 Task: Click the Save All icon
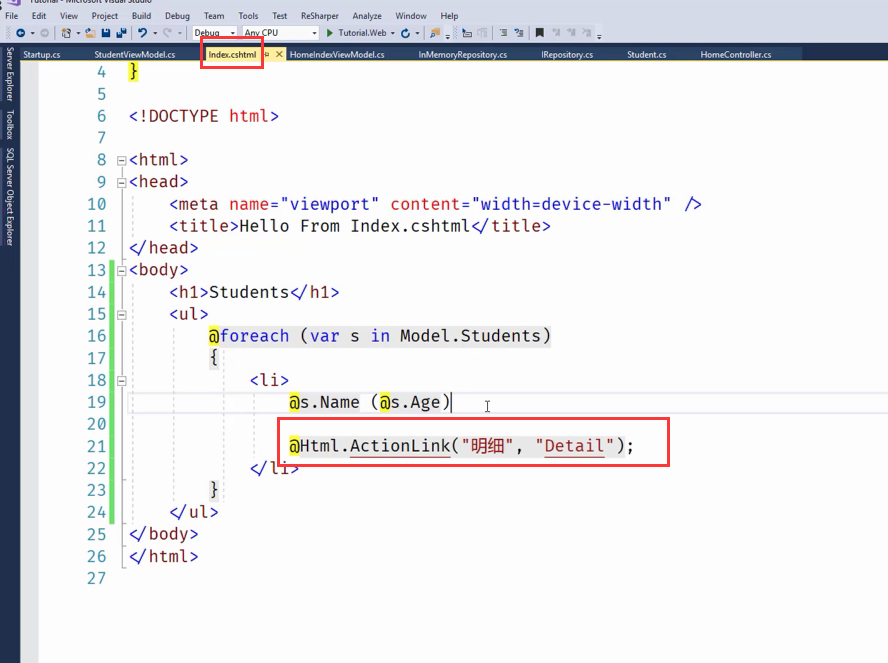pyautogui.click(x=120, y=33)
